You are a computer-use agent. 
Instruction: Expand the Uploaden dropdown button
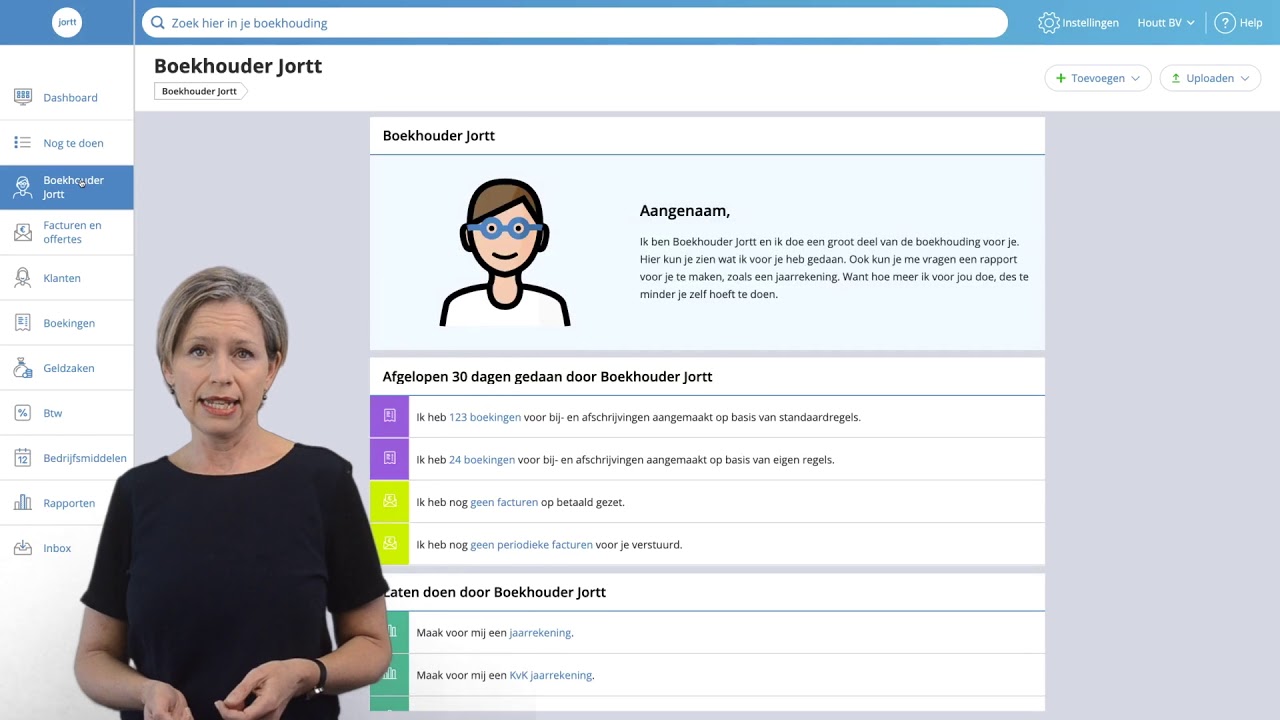tap(1210, 78)
